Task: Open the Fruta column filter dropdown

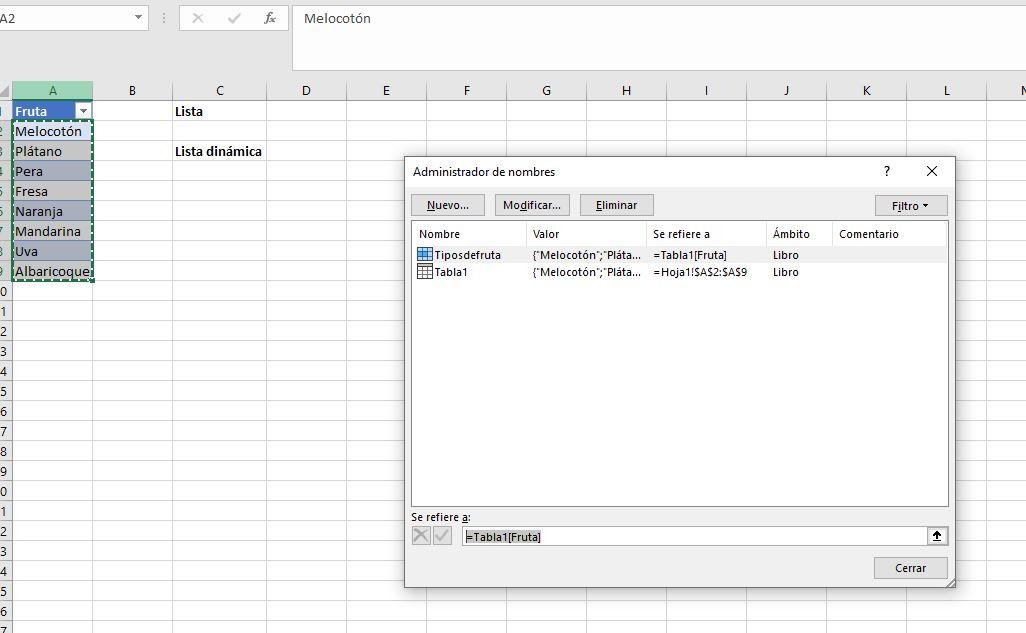Action: coord(83,111)
